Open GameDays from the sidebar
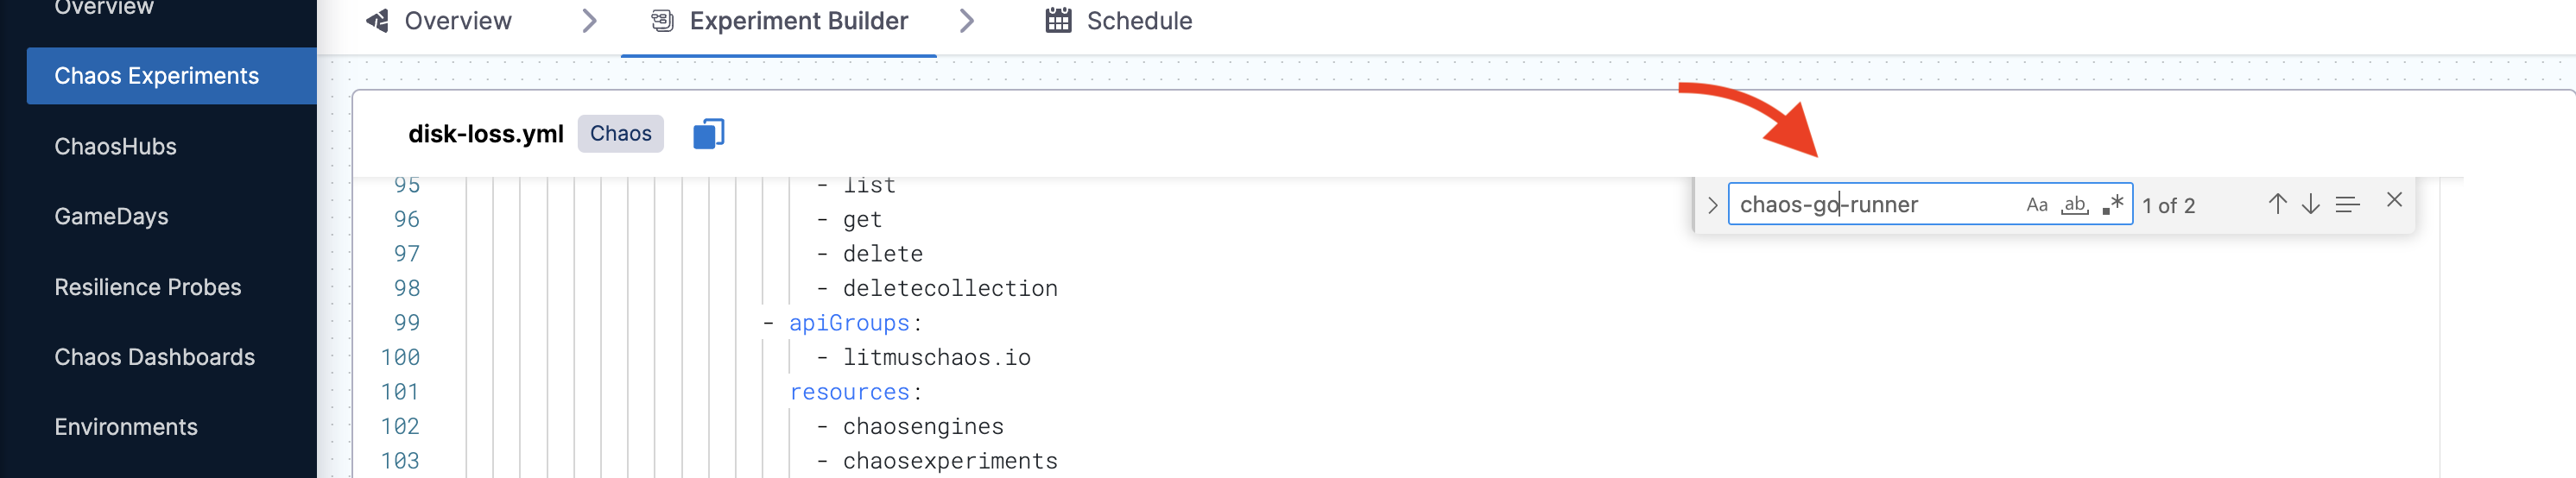The width and height of the screenshot is (2576, 478). point(111,217)
